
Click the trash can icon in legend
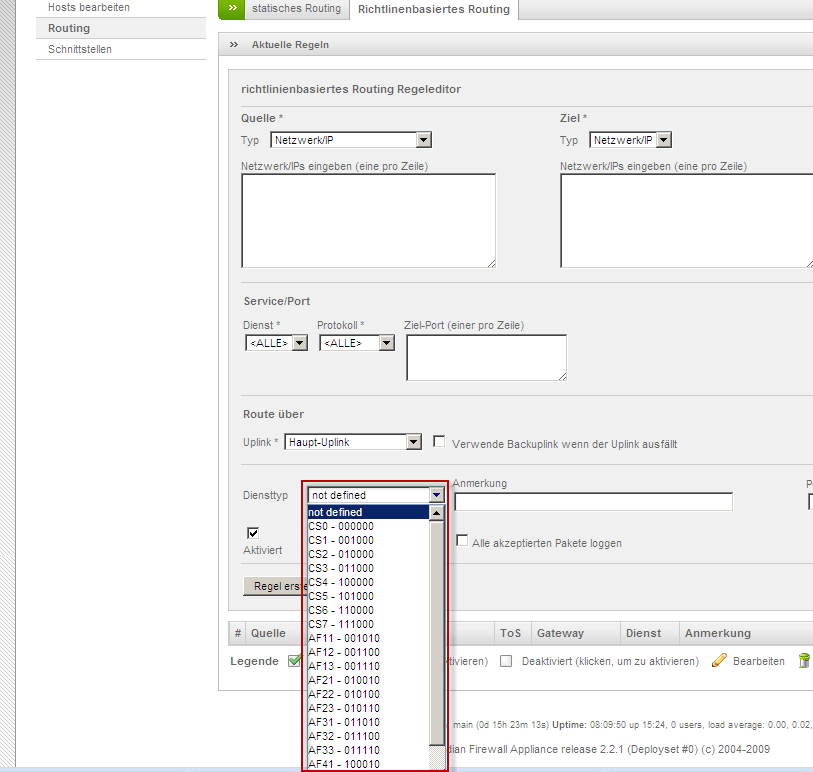coord(803,661)
